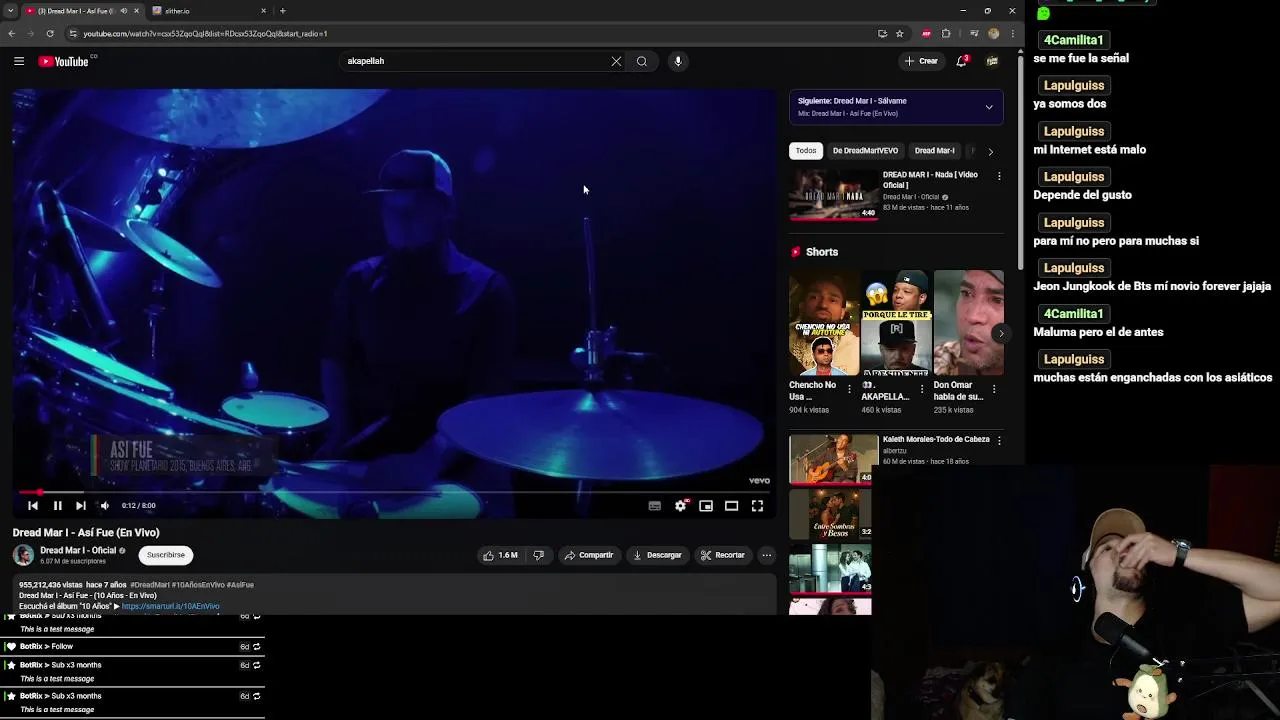Mute the video volume speaker
This screenshot has height=720, width=1280.
click(x=105, y=506)
